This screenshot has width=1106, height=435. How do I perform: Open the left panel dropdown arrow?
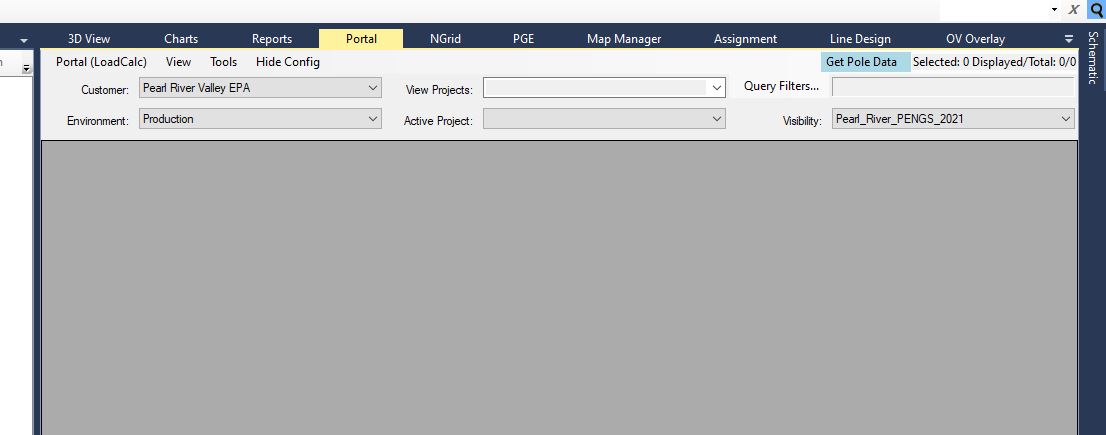pyautogui.click(x=23, y=40)
